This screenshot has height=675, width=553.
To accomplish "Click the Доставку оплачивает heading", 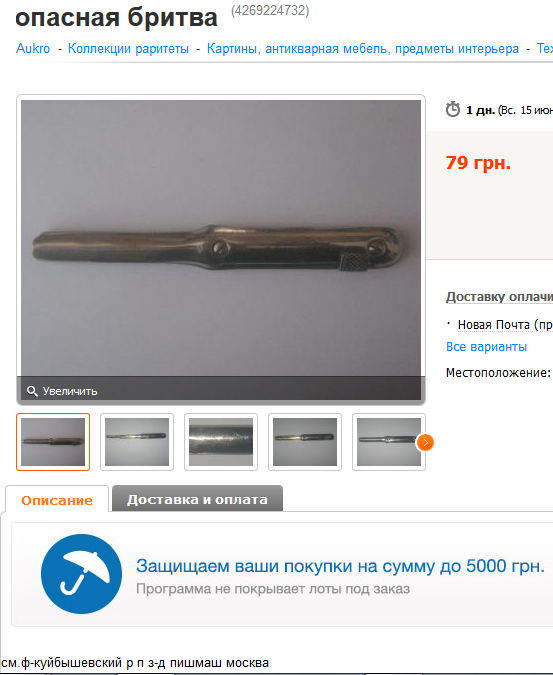I will [x=499, y=297].
